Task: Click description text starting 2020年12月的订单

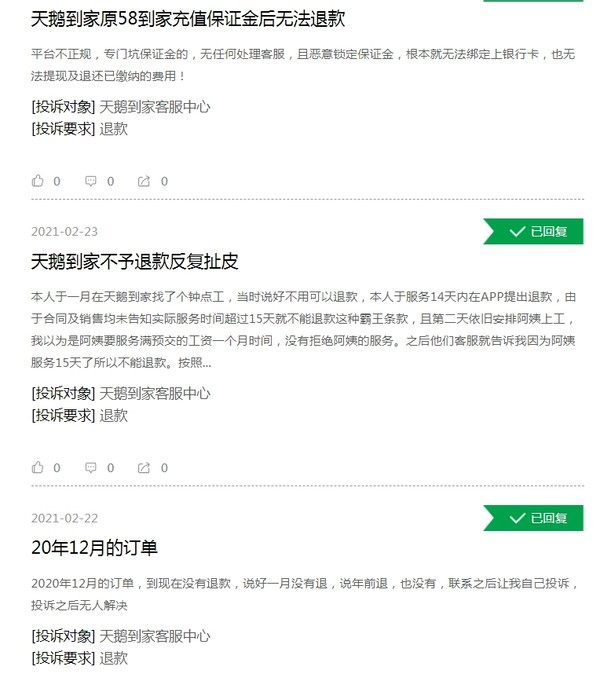Action: pos(305,594)
